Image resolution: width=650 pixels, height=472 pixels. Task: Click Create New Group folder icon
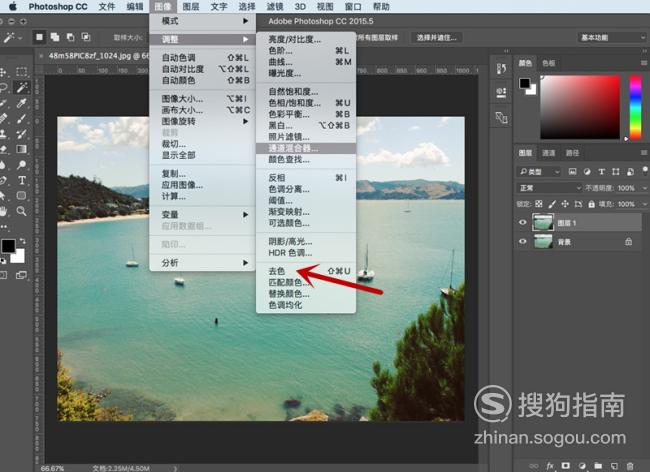(598, 466)
